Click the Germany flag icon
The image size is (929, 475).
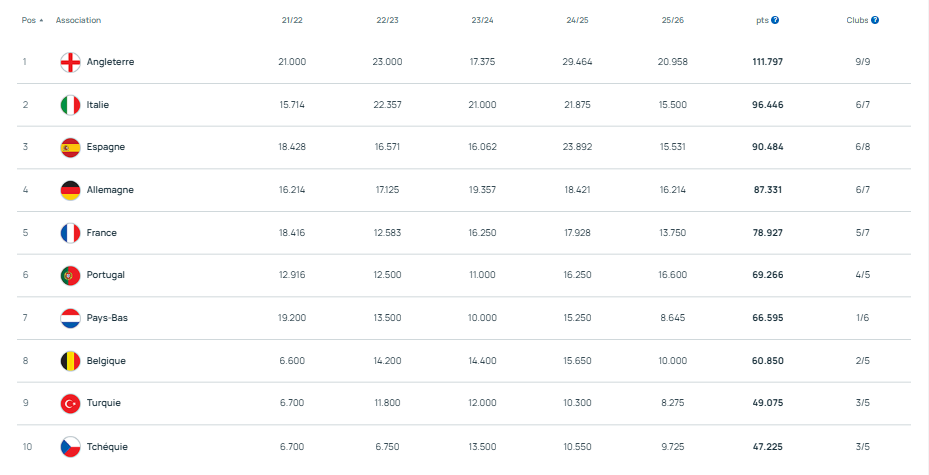pos(70,190)
